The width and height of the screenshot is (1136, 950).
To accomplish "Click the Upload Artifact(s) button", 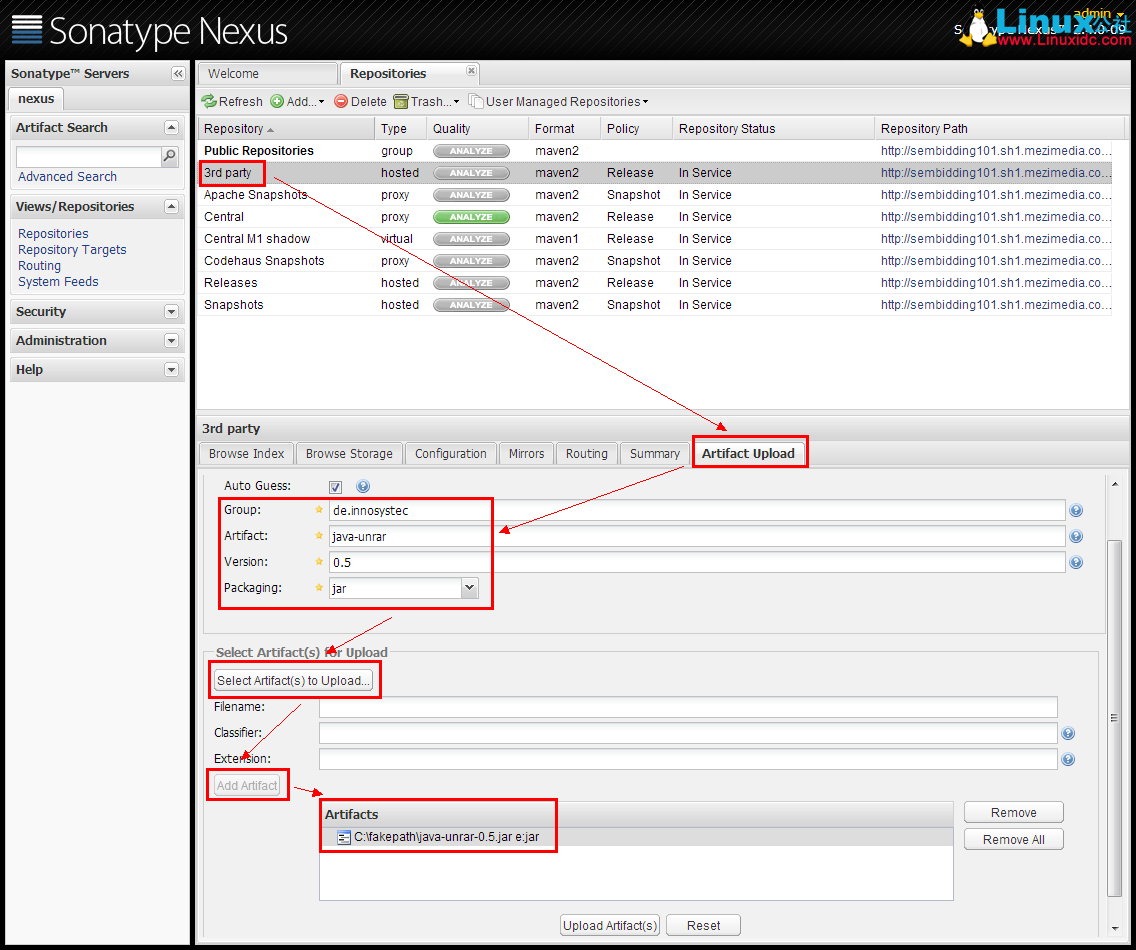I will click(610, 925).
